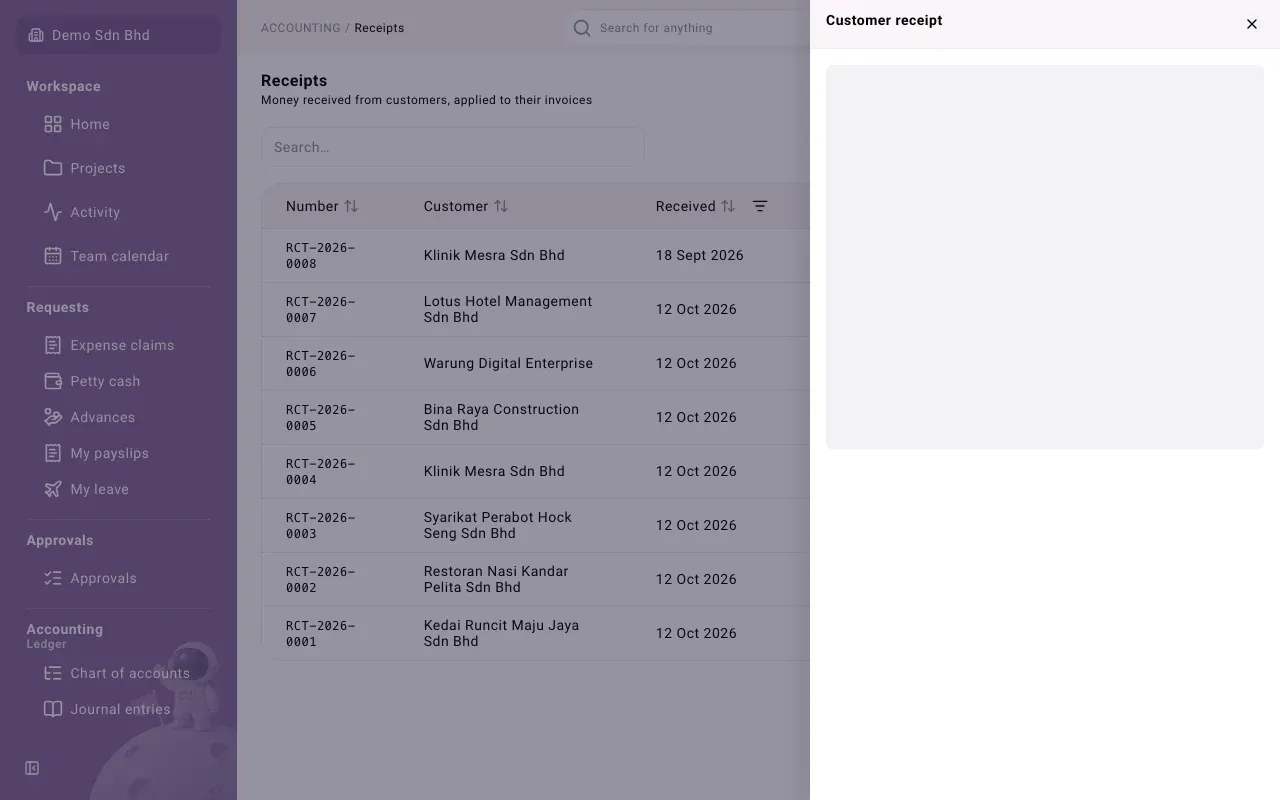Focus the Receipts table search field
The height and width of the screenshot is (800, 1280).
453,147
